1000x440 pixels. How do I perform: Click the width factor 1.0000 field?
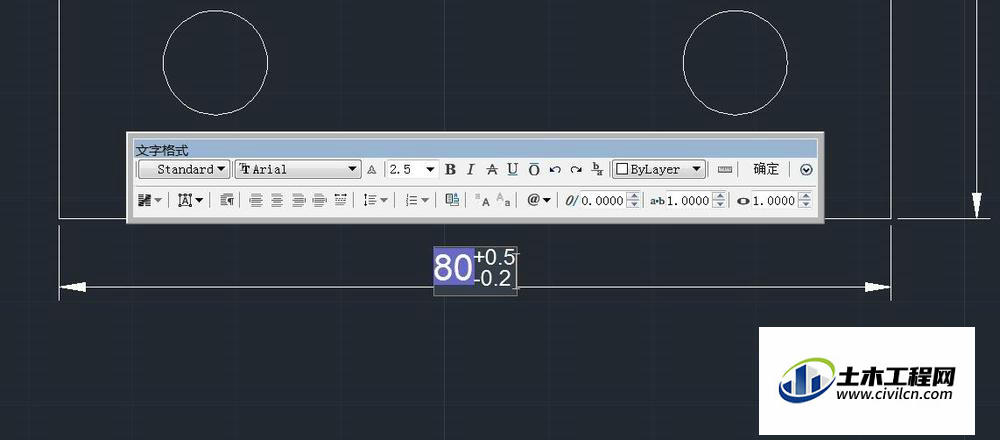pos(774,201)
